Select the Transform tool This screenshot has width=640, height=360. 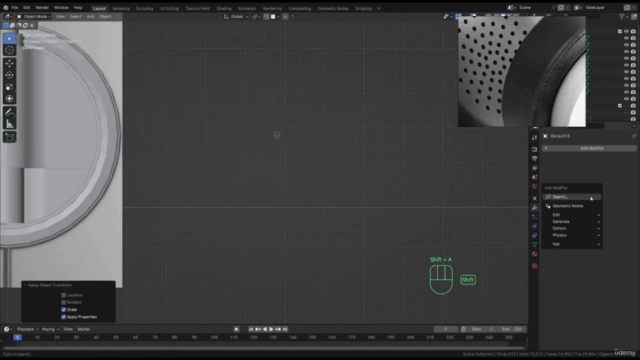coord(9,99)
